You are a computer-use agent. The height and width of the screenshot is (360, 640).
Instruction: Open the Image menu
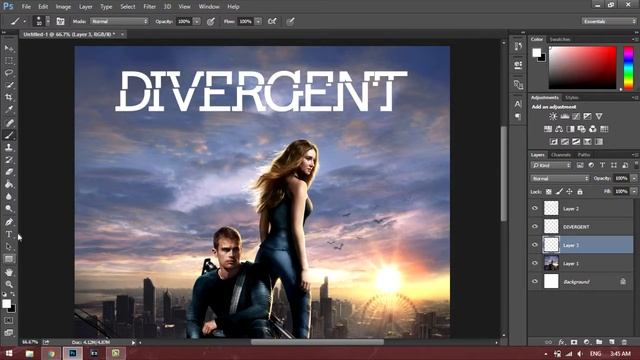tap(63, 7)
